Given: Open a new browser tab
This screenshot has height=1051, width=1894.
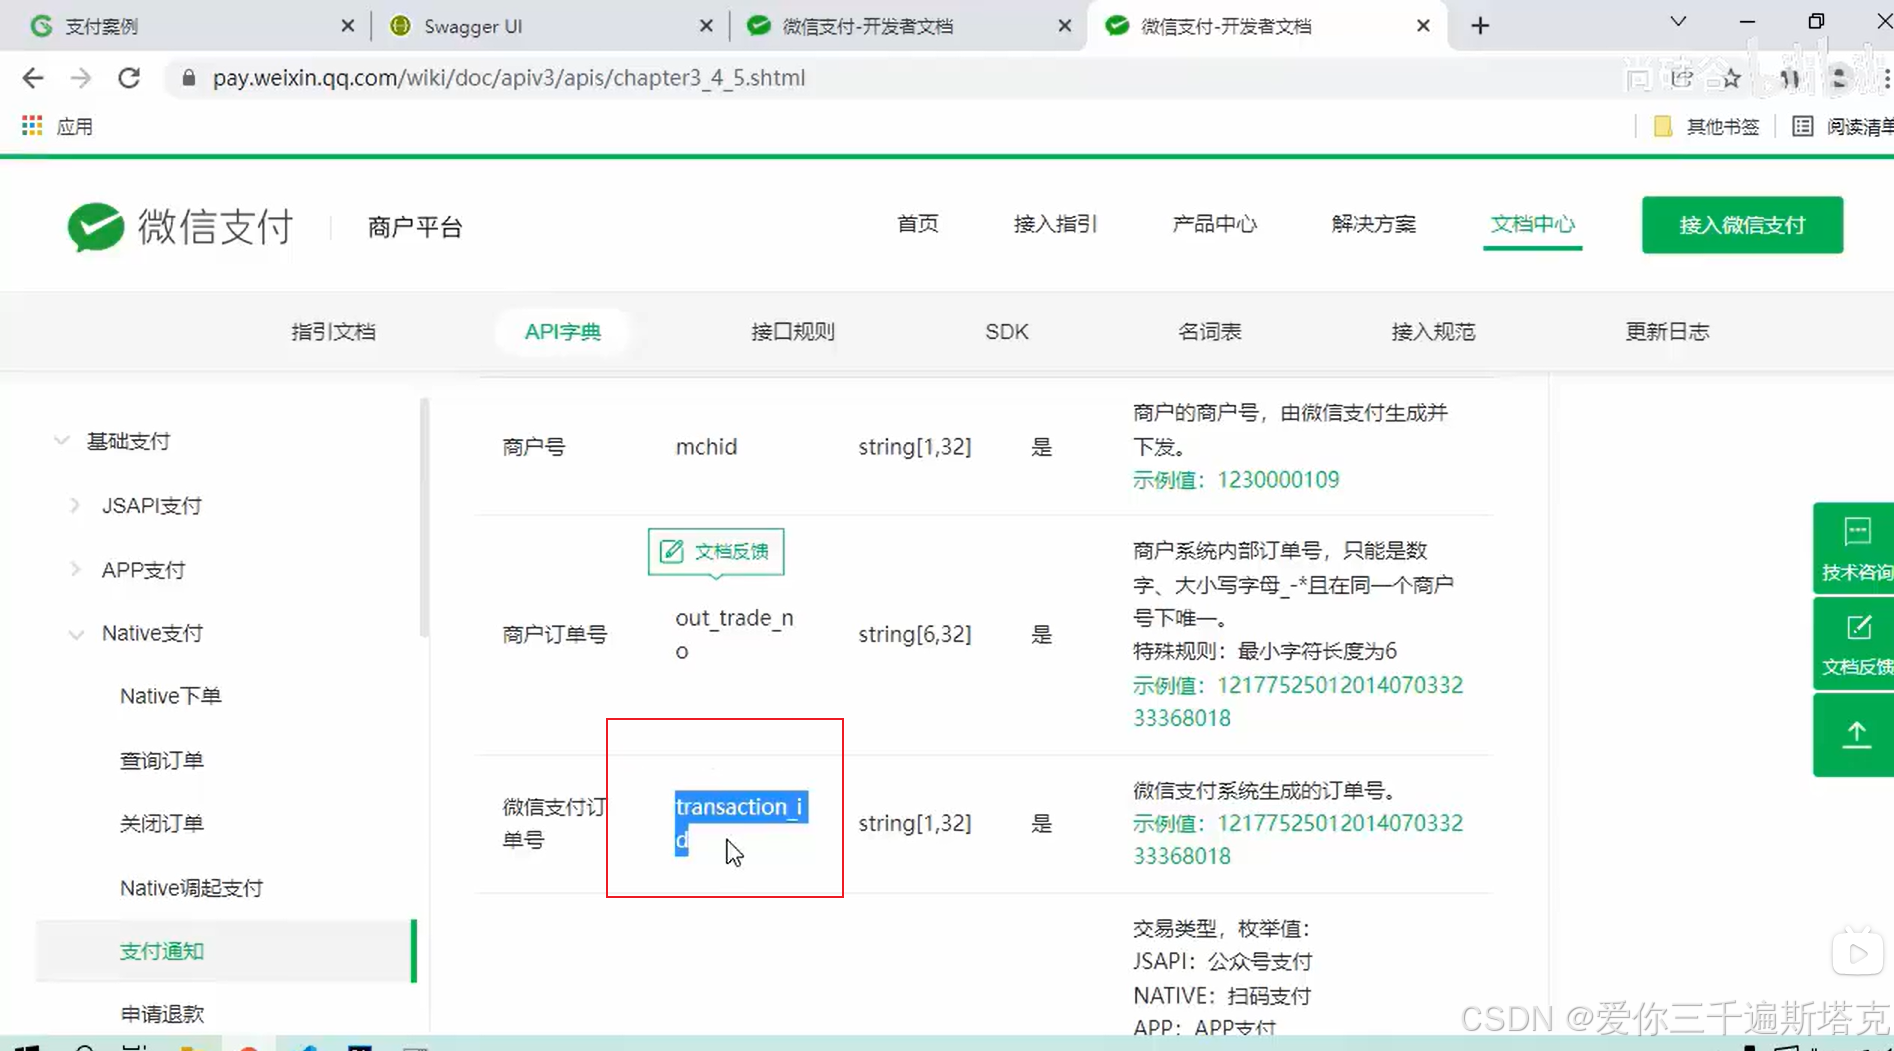Looking at the screenshot, I should coord(1480,26).
